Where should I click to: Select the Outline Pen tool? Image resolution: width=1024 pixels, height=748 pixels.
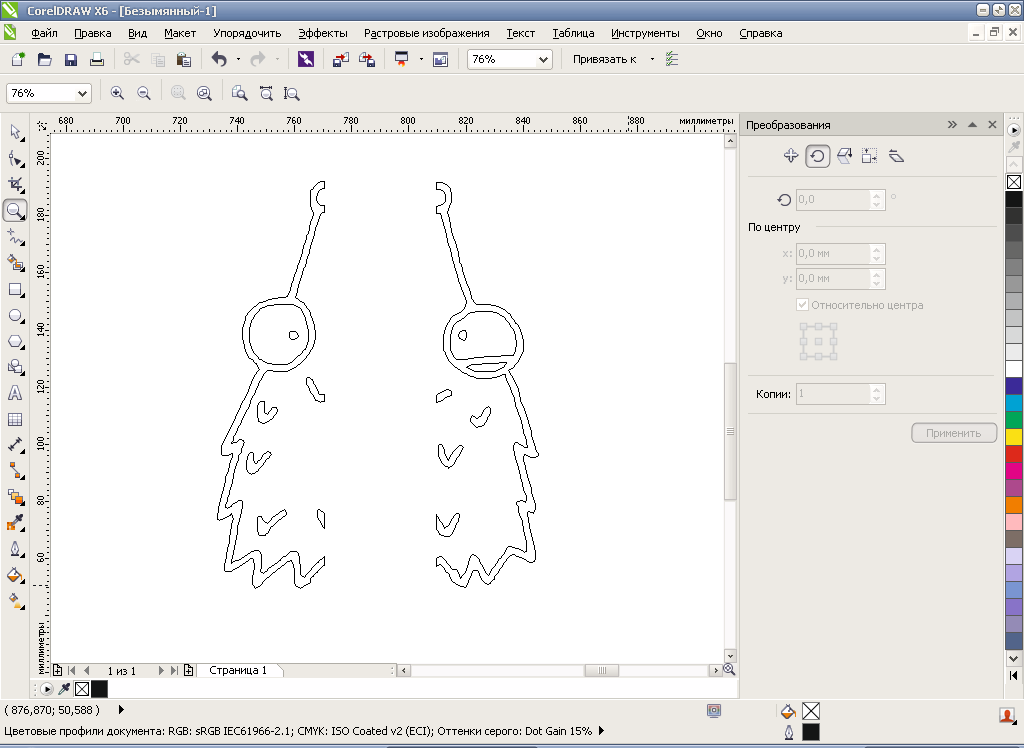[15, 549]
